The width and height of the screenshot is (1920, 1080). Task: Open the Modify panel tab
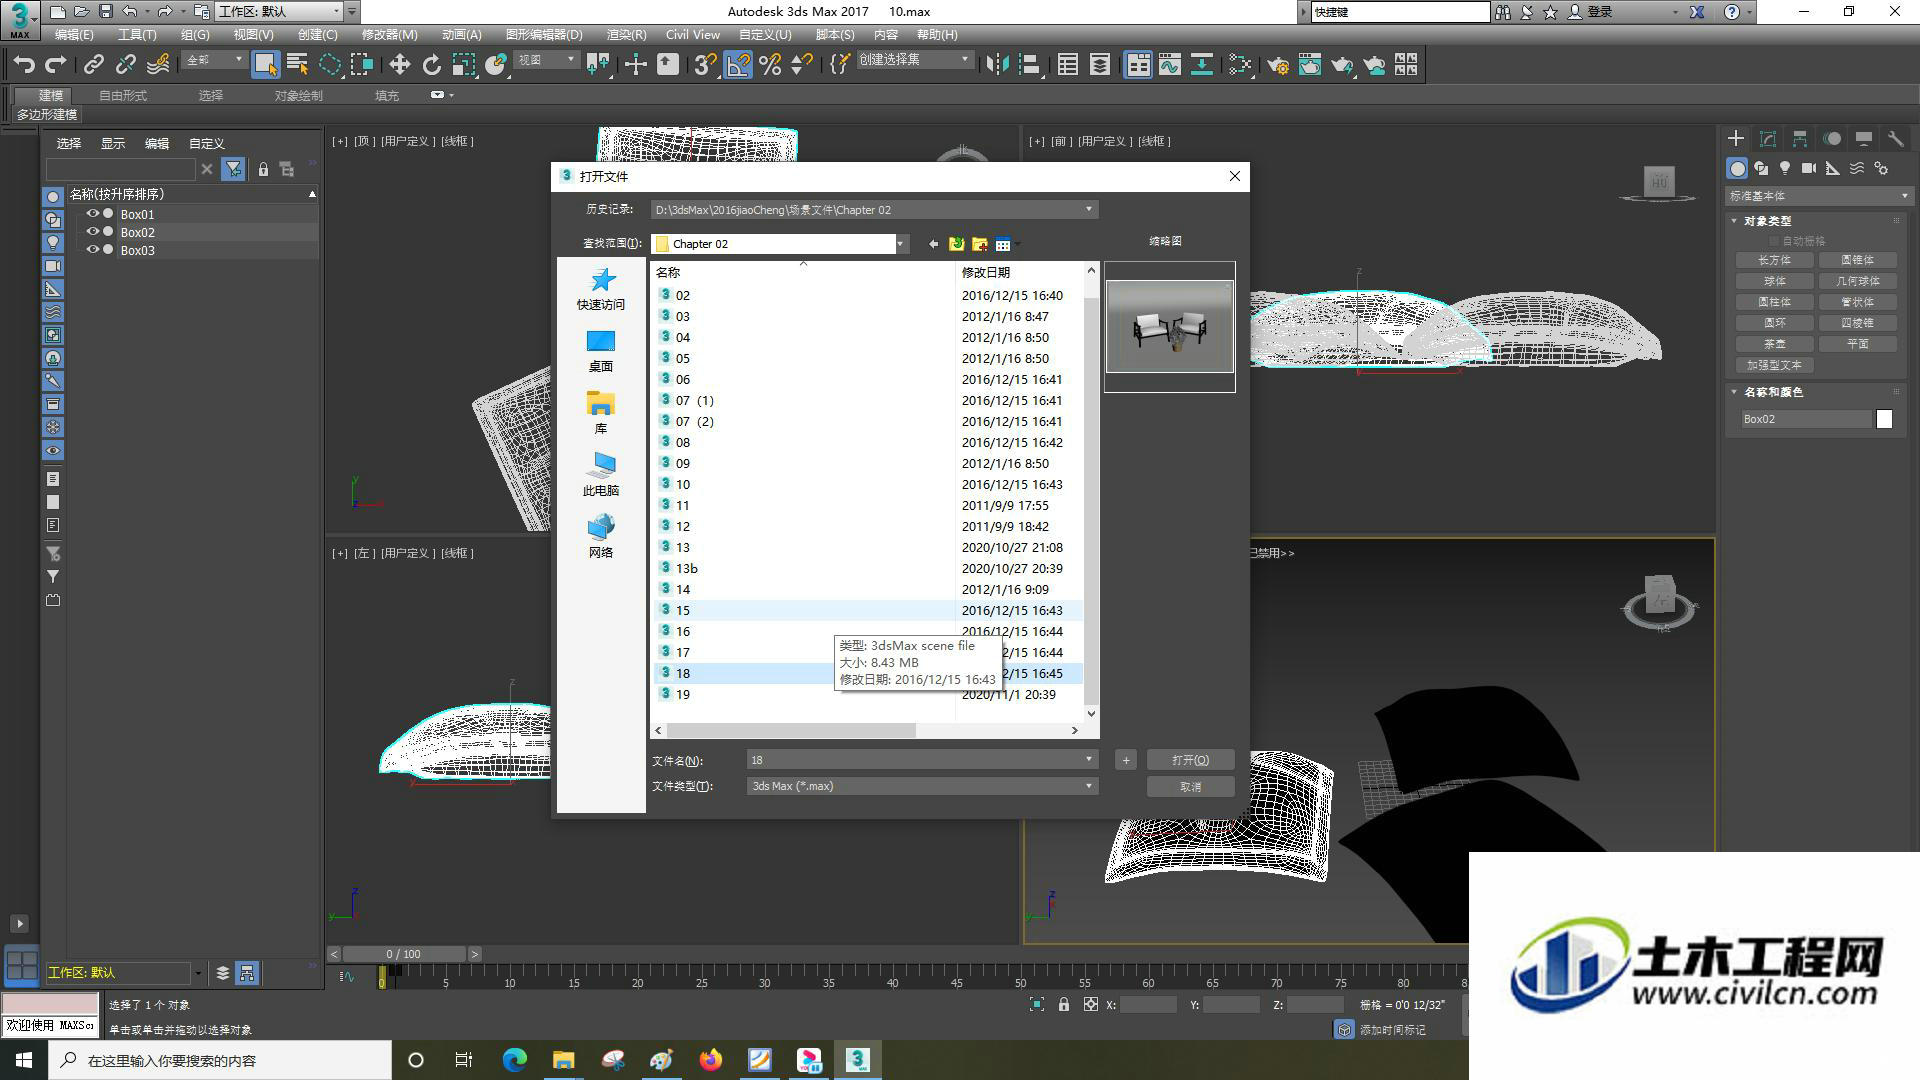(x=1768, y=139)
